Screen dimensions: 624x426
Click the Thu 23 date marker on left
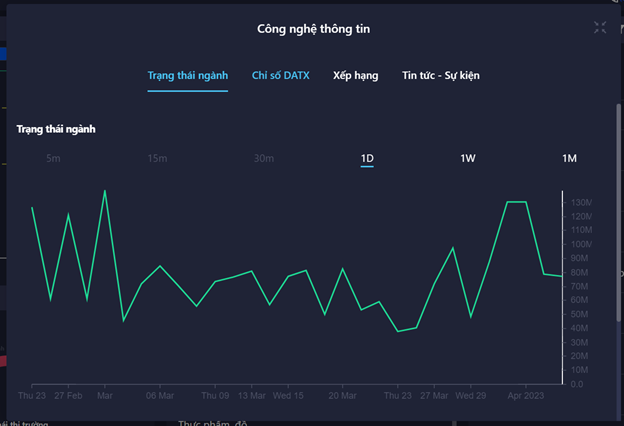[x=32, y=396]
